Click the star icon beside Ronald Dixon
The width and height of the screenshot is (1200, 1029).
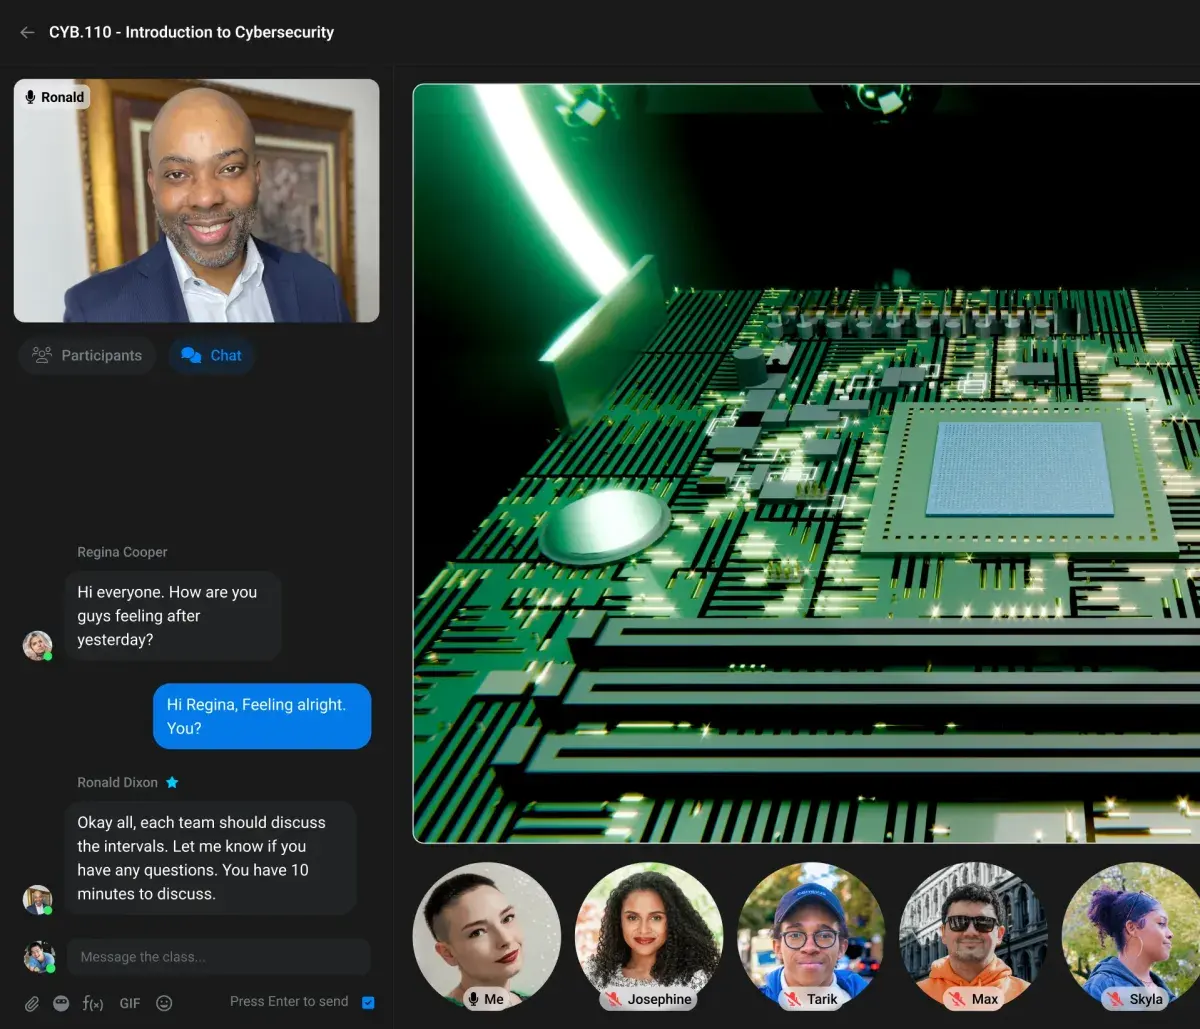(x=172, y=782)
